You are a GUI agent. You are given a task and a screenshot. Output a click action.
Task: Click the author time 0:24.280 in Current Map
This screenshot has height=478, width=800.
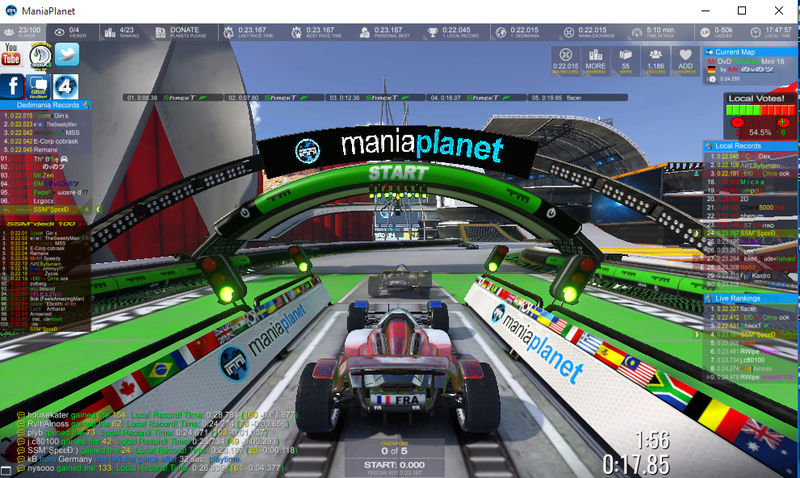click(730, 79)
